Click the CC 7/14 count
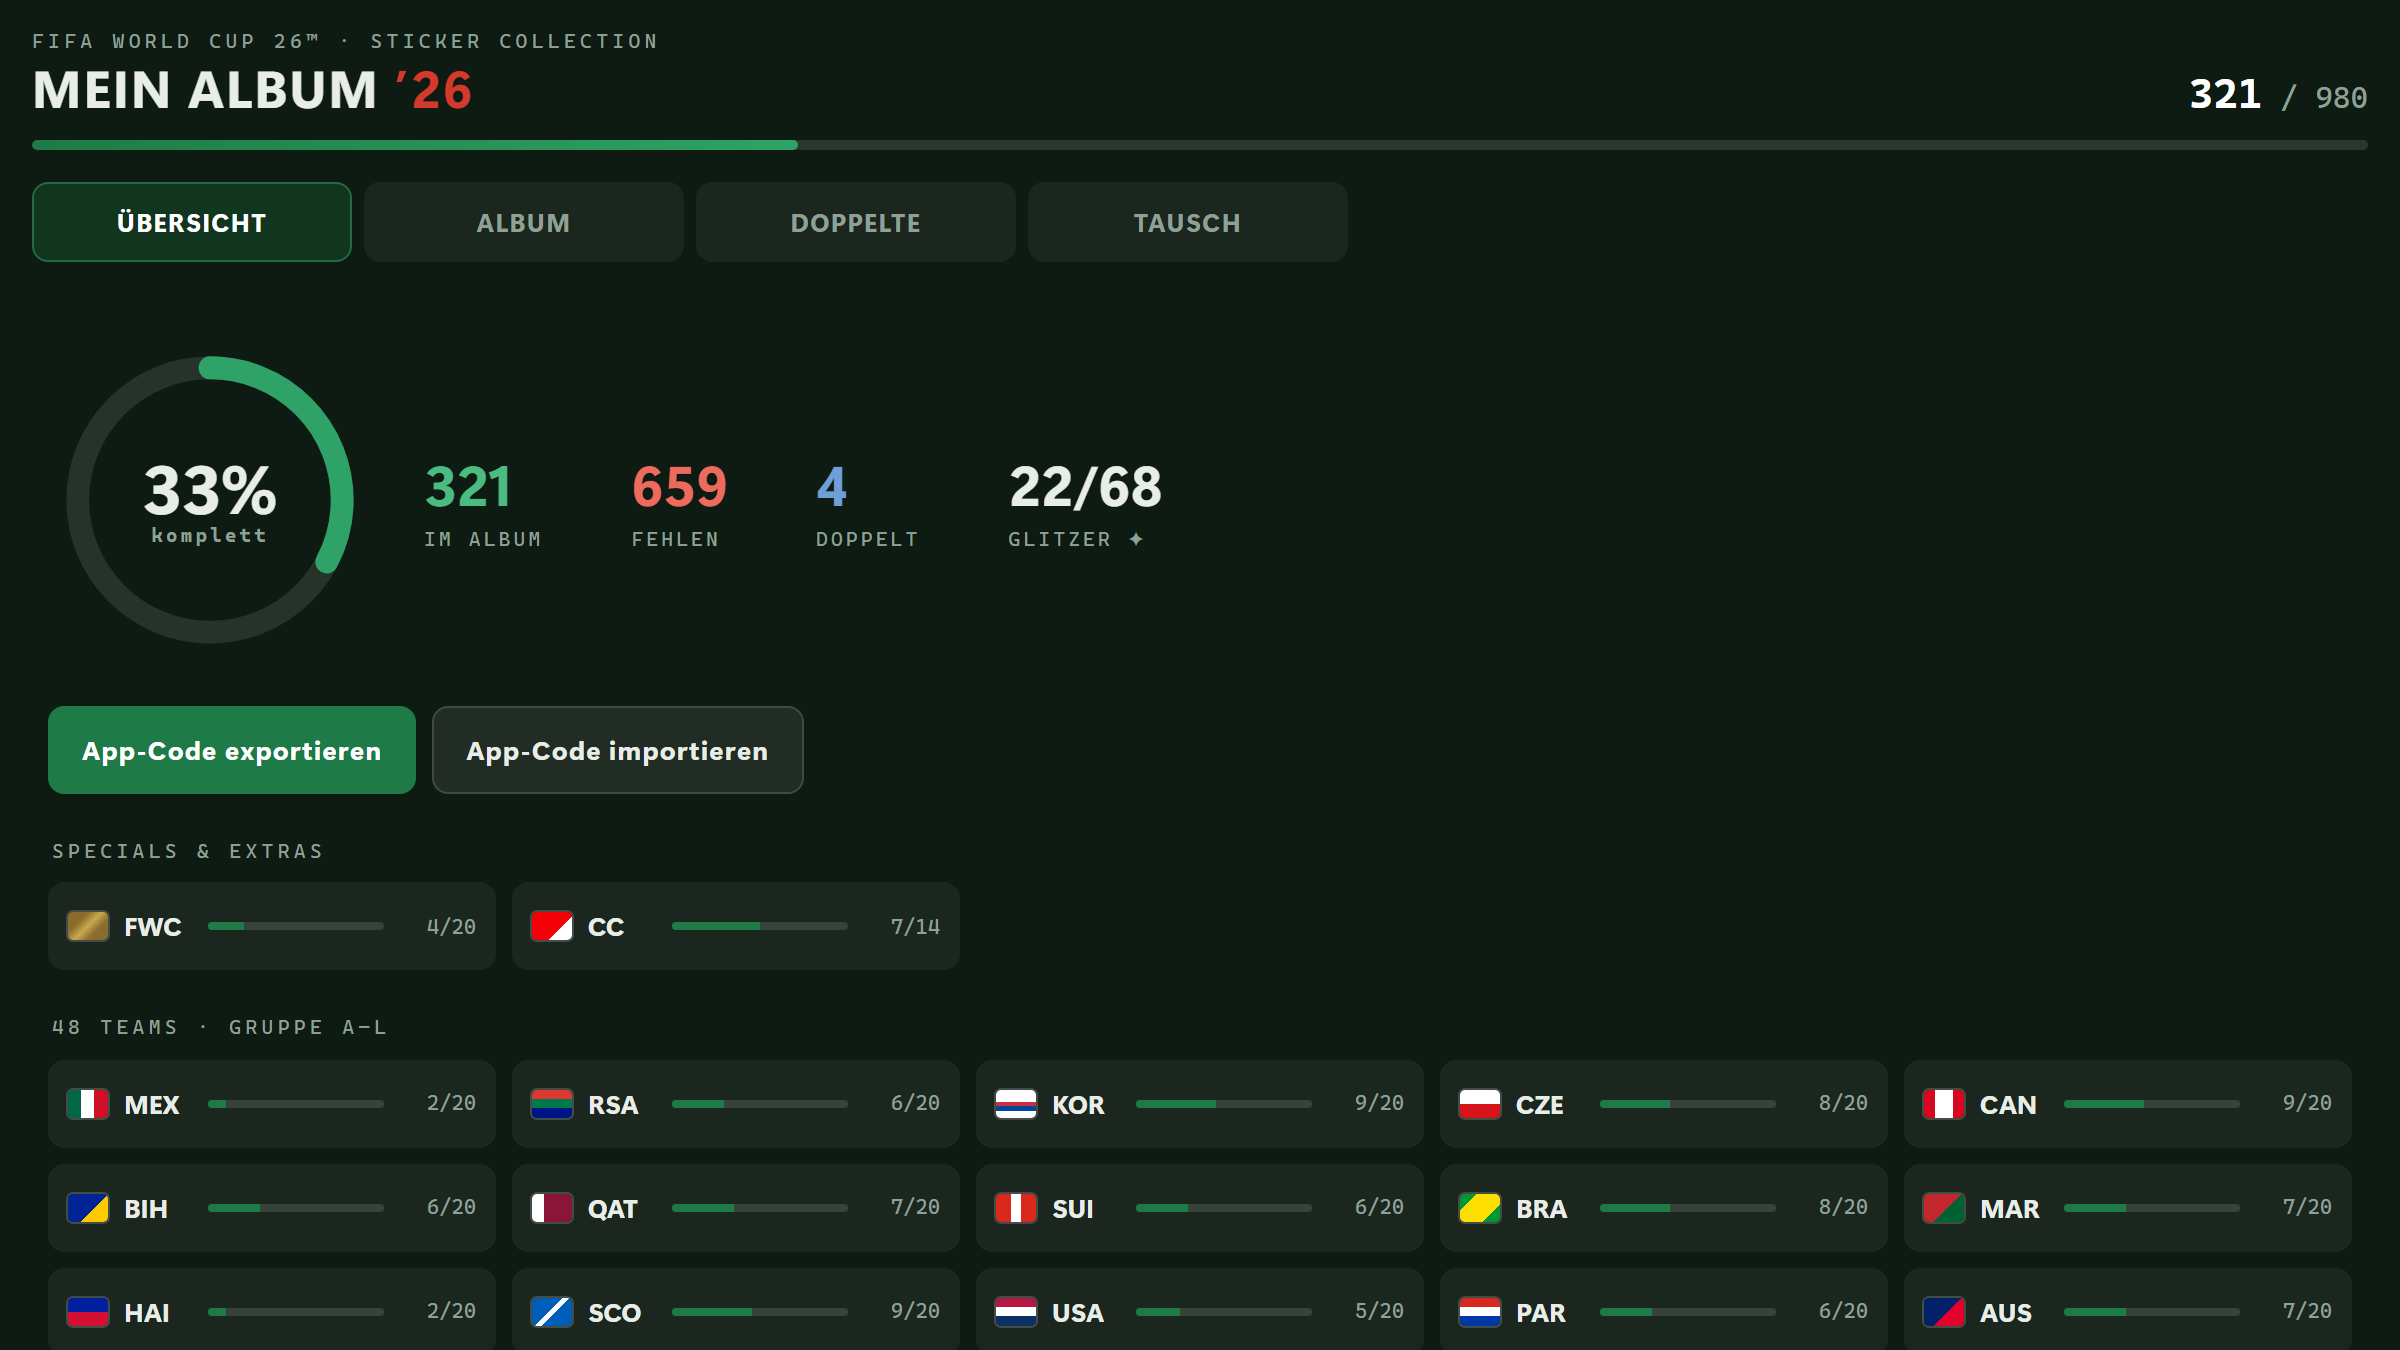This screenshot has height=1350, width=2400. [x=915, y=927]
